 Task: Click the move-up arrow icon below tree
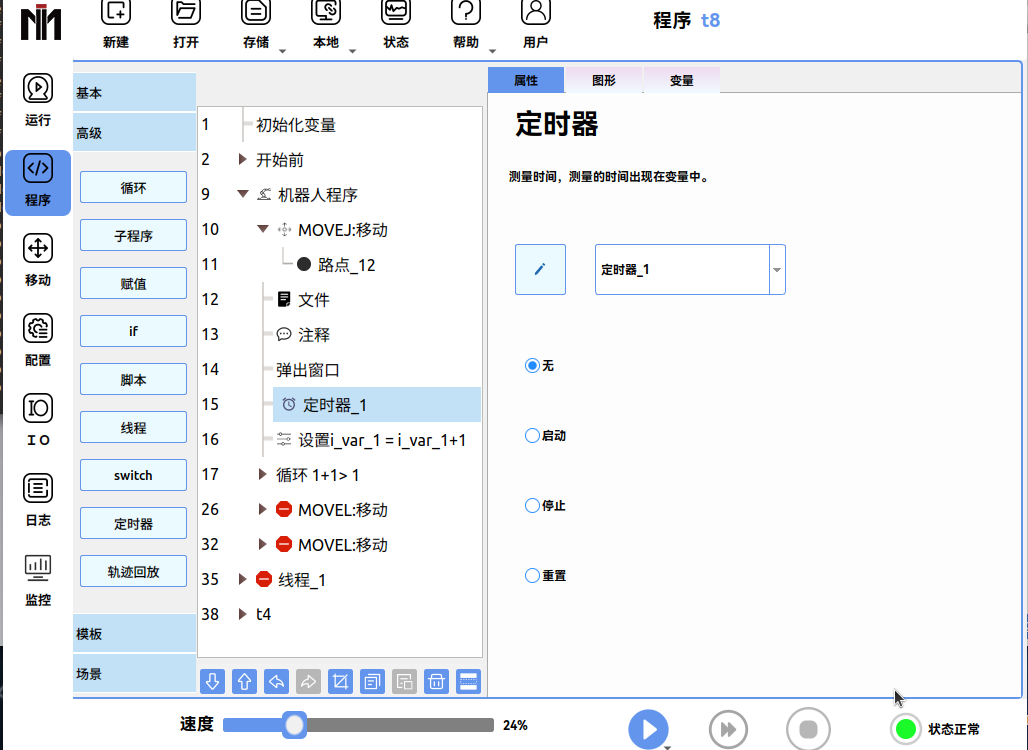244,682
